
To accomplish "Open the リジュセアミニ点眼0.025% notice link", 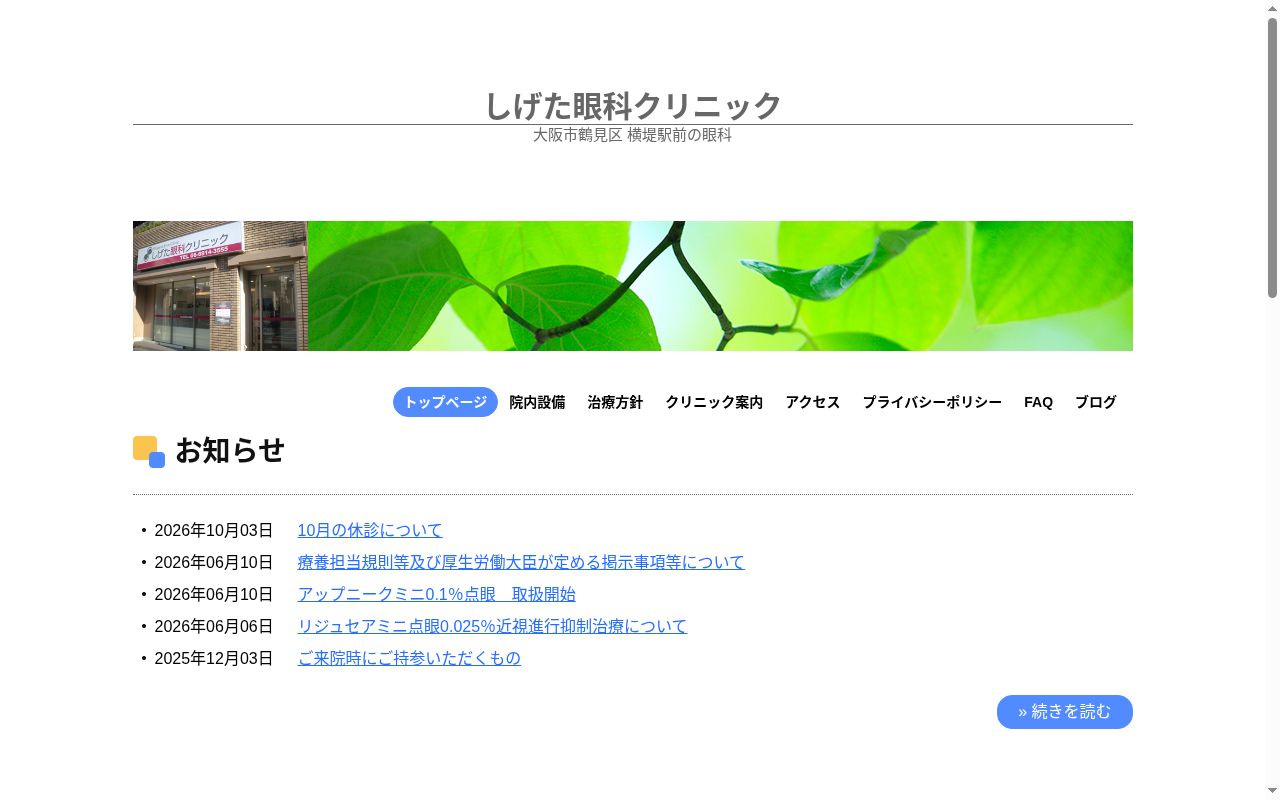I will point(492,626).
